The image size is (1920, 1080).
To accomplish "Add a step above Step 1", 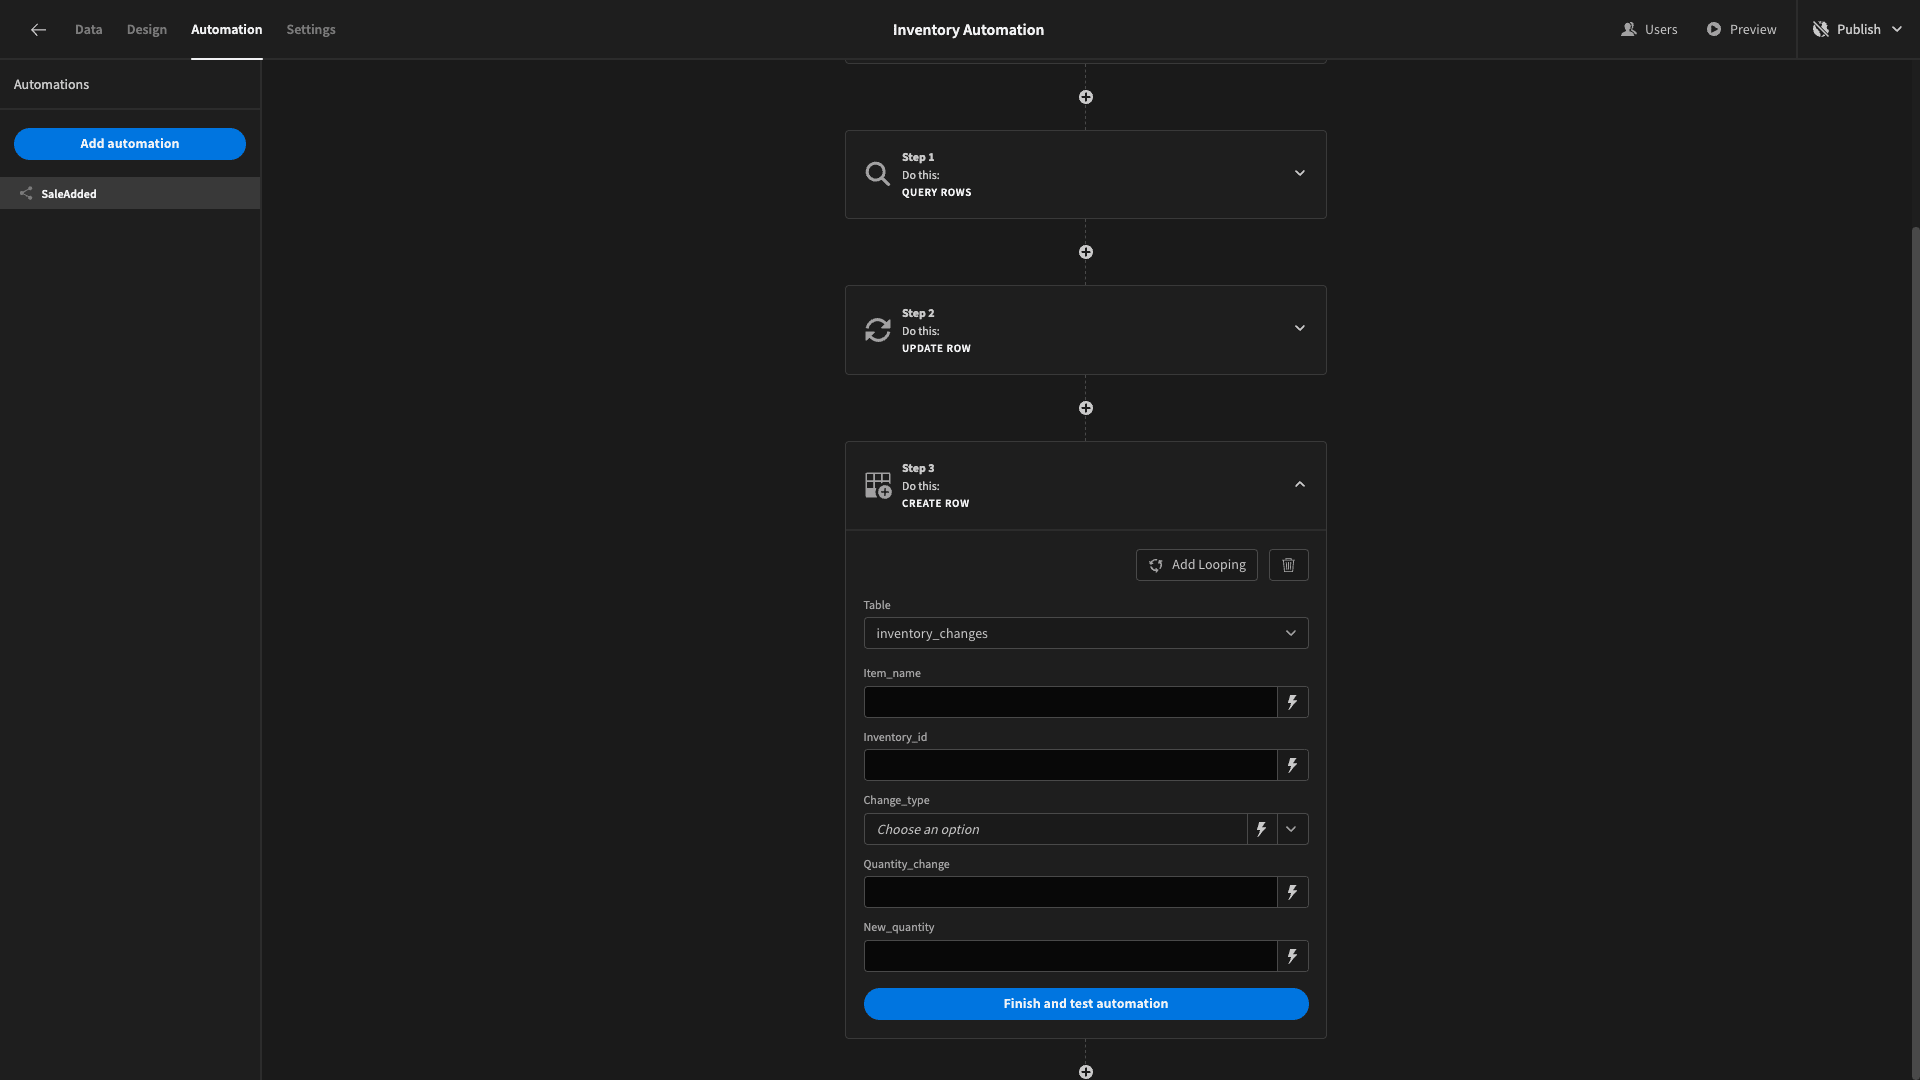I will click(x=1086, y=97).
